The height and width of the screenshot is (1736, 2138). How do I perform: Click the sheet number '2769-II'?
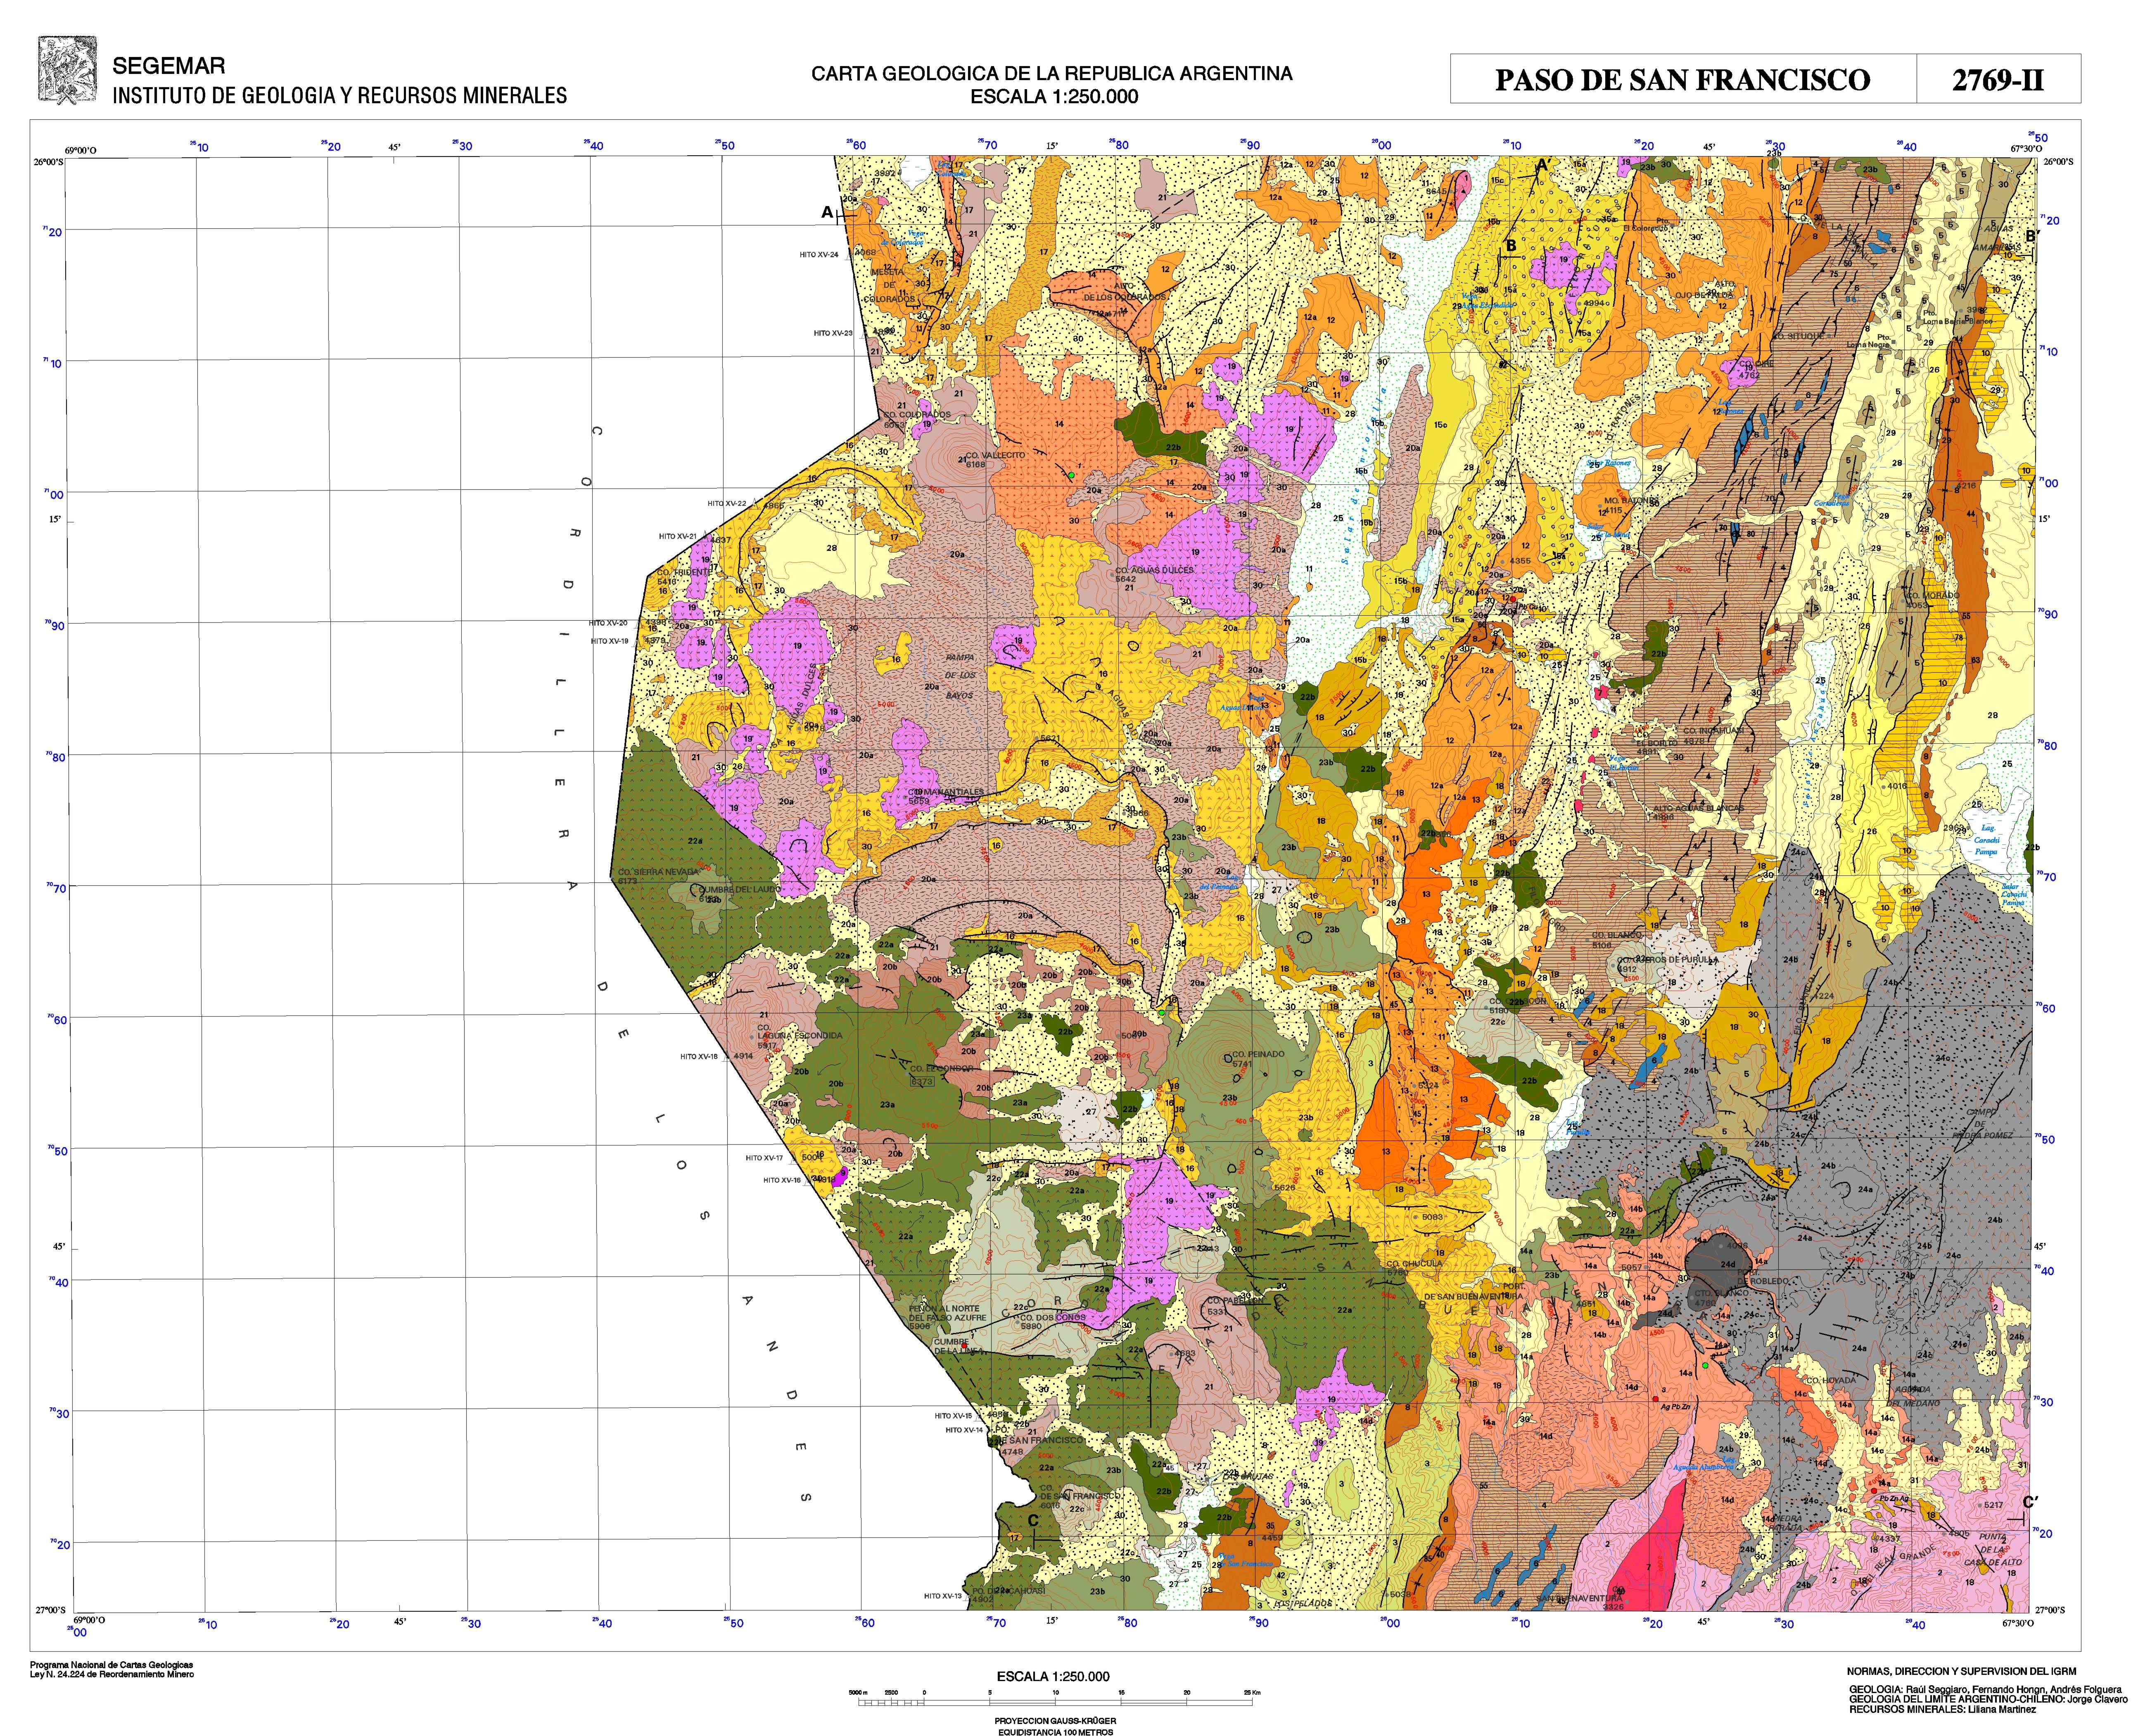click(1998, 80)
